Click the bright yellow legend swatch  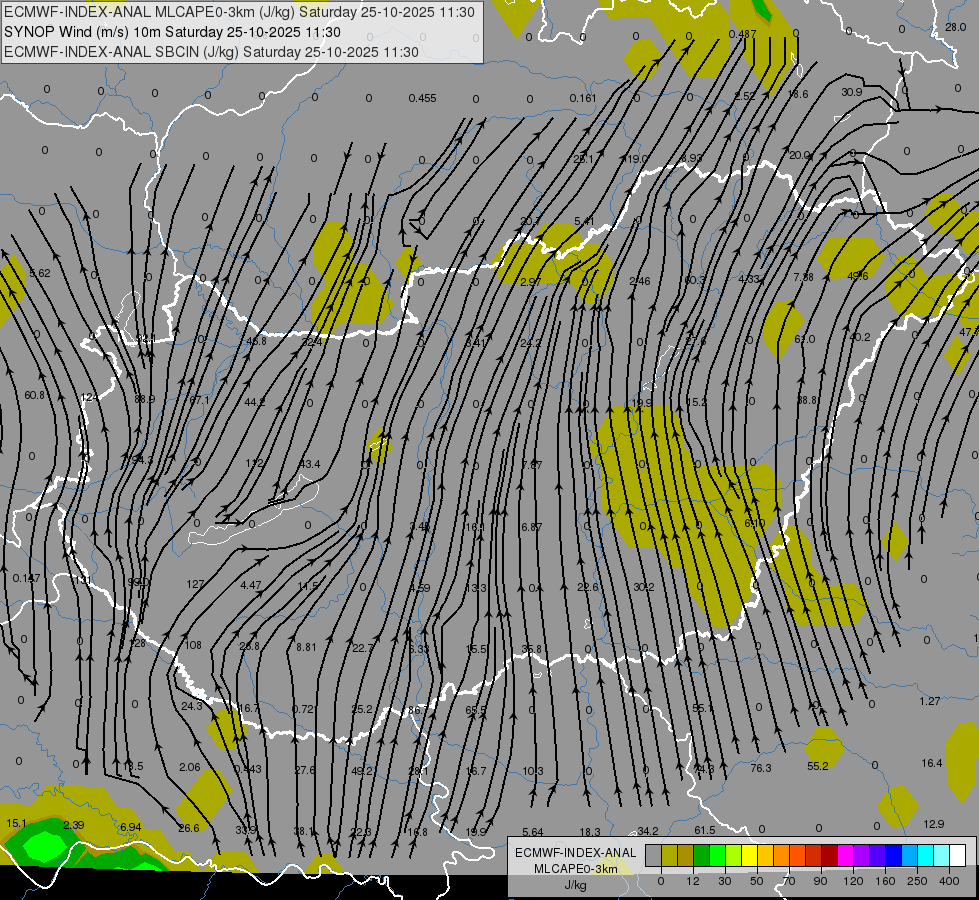(750, 855)
